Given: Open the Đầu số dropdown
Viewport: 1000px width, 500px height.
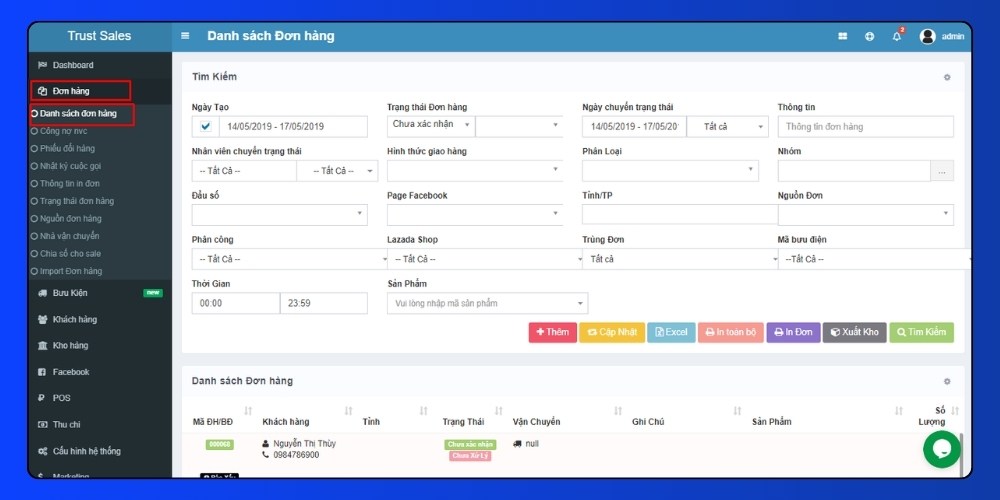Looking at the screenshot, I should [x=279, y=214].
